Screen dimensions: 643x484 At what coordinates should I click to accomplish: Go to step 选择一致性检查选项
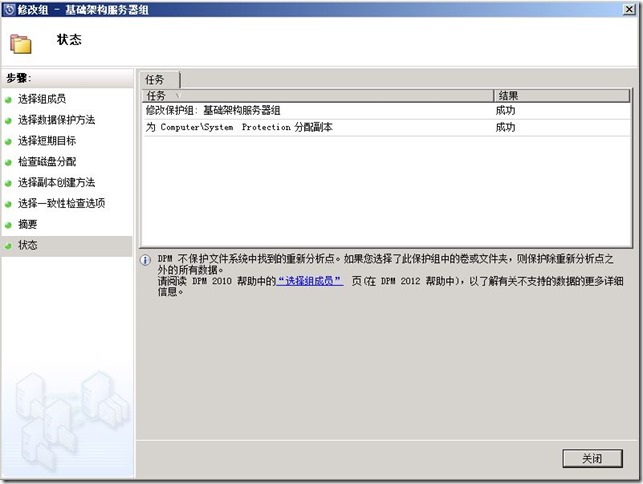click(x=61, y=203)
